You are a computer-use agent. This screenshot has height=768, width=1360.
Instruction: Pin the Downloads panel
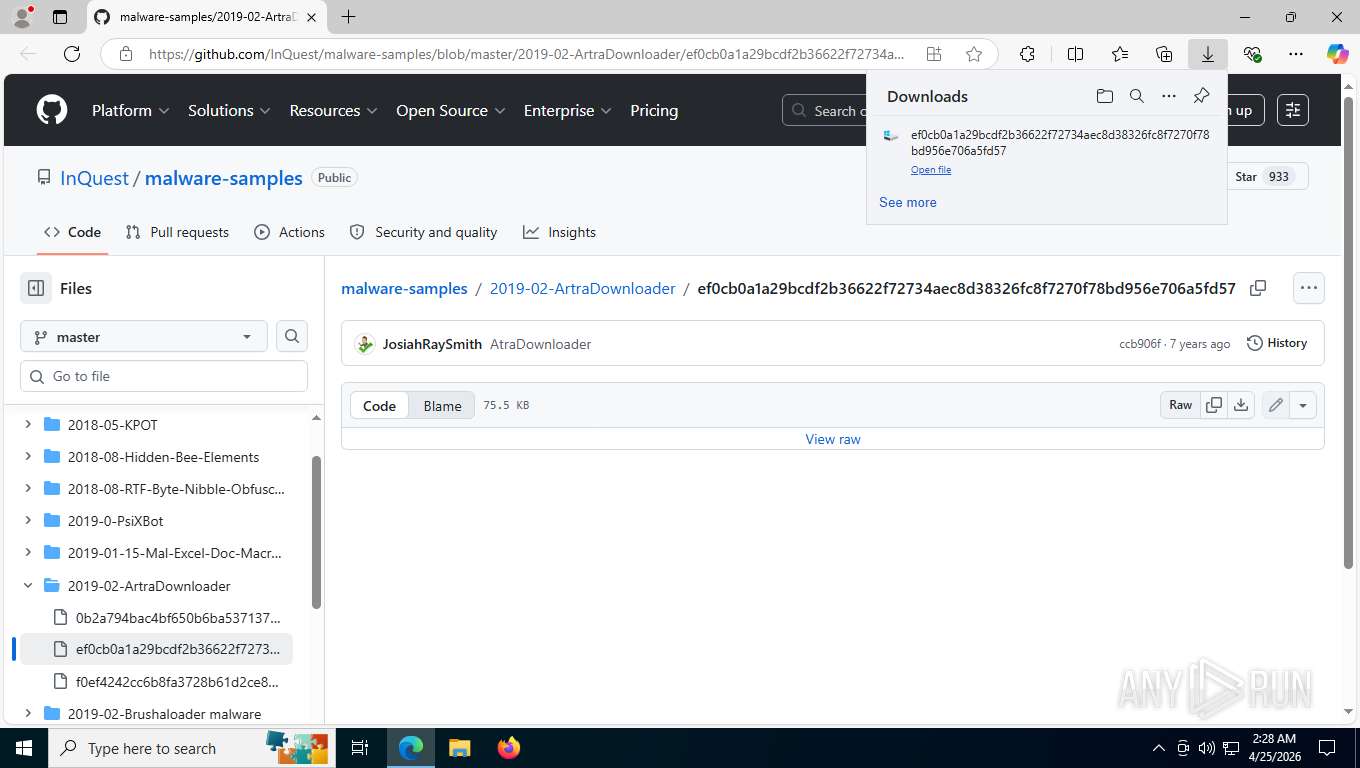1201,96
